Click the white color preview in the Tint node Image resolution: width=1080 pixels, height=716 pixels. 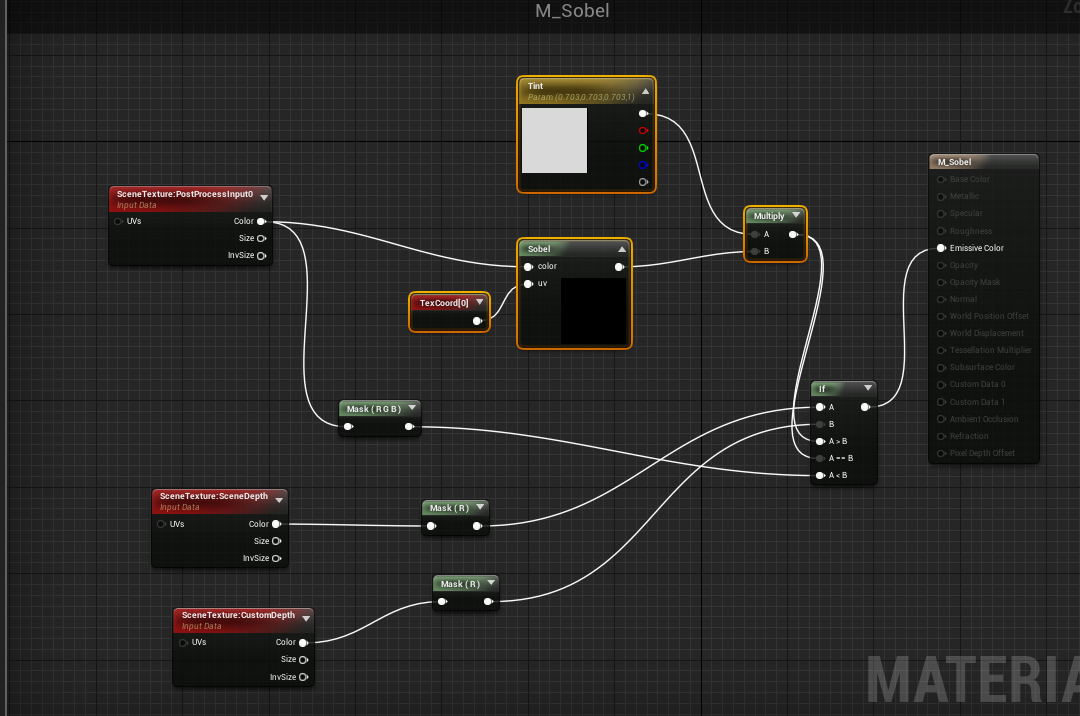[x=554, y=141]
